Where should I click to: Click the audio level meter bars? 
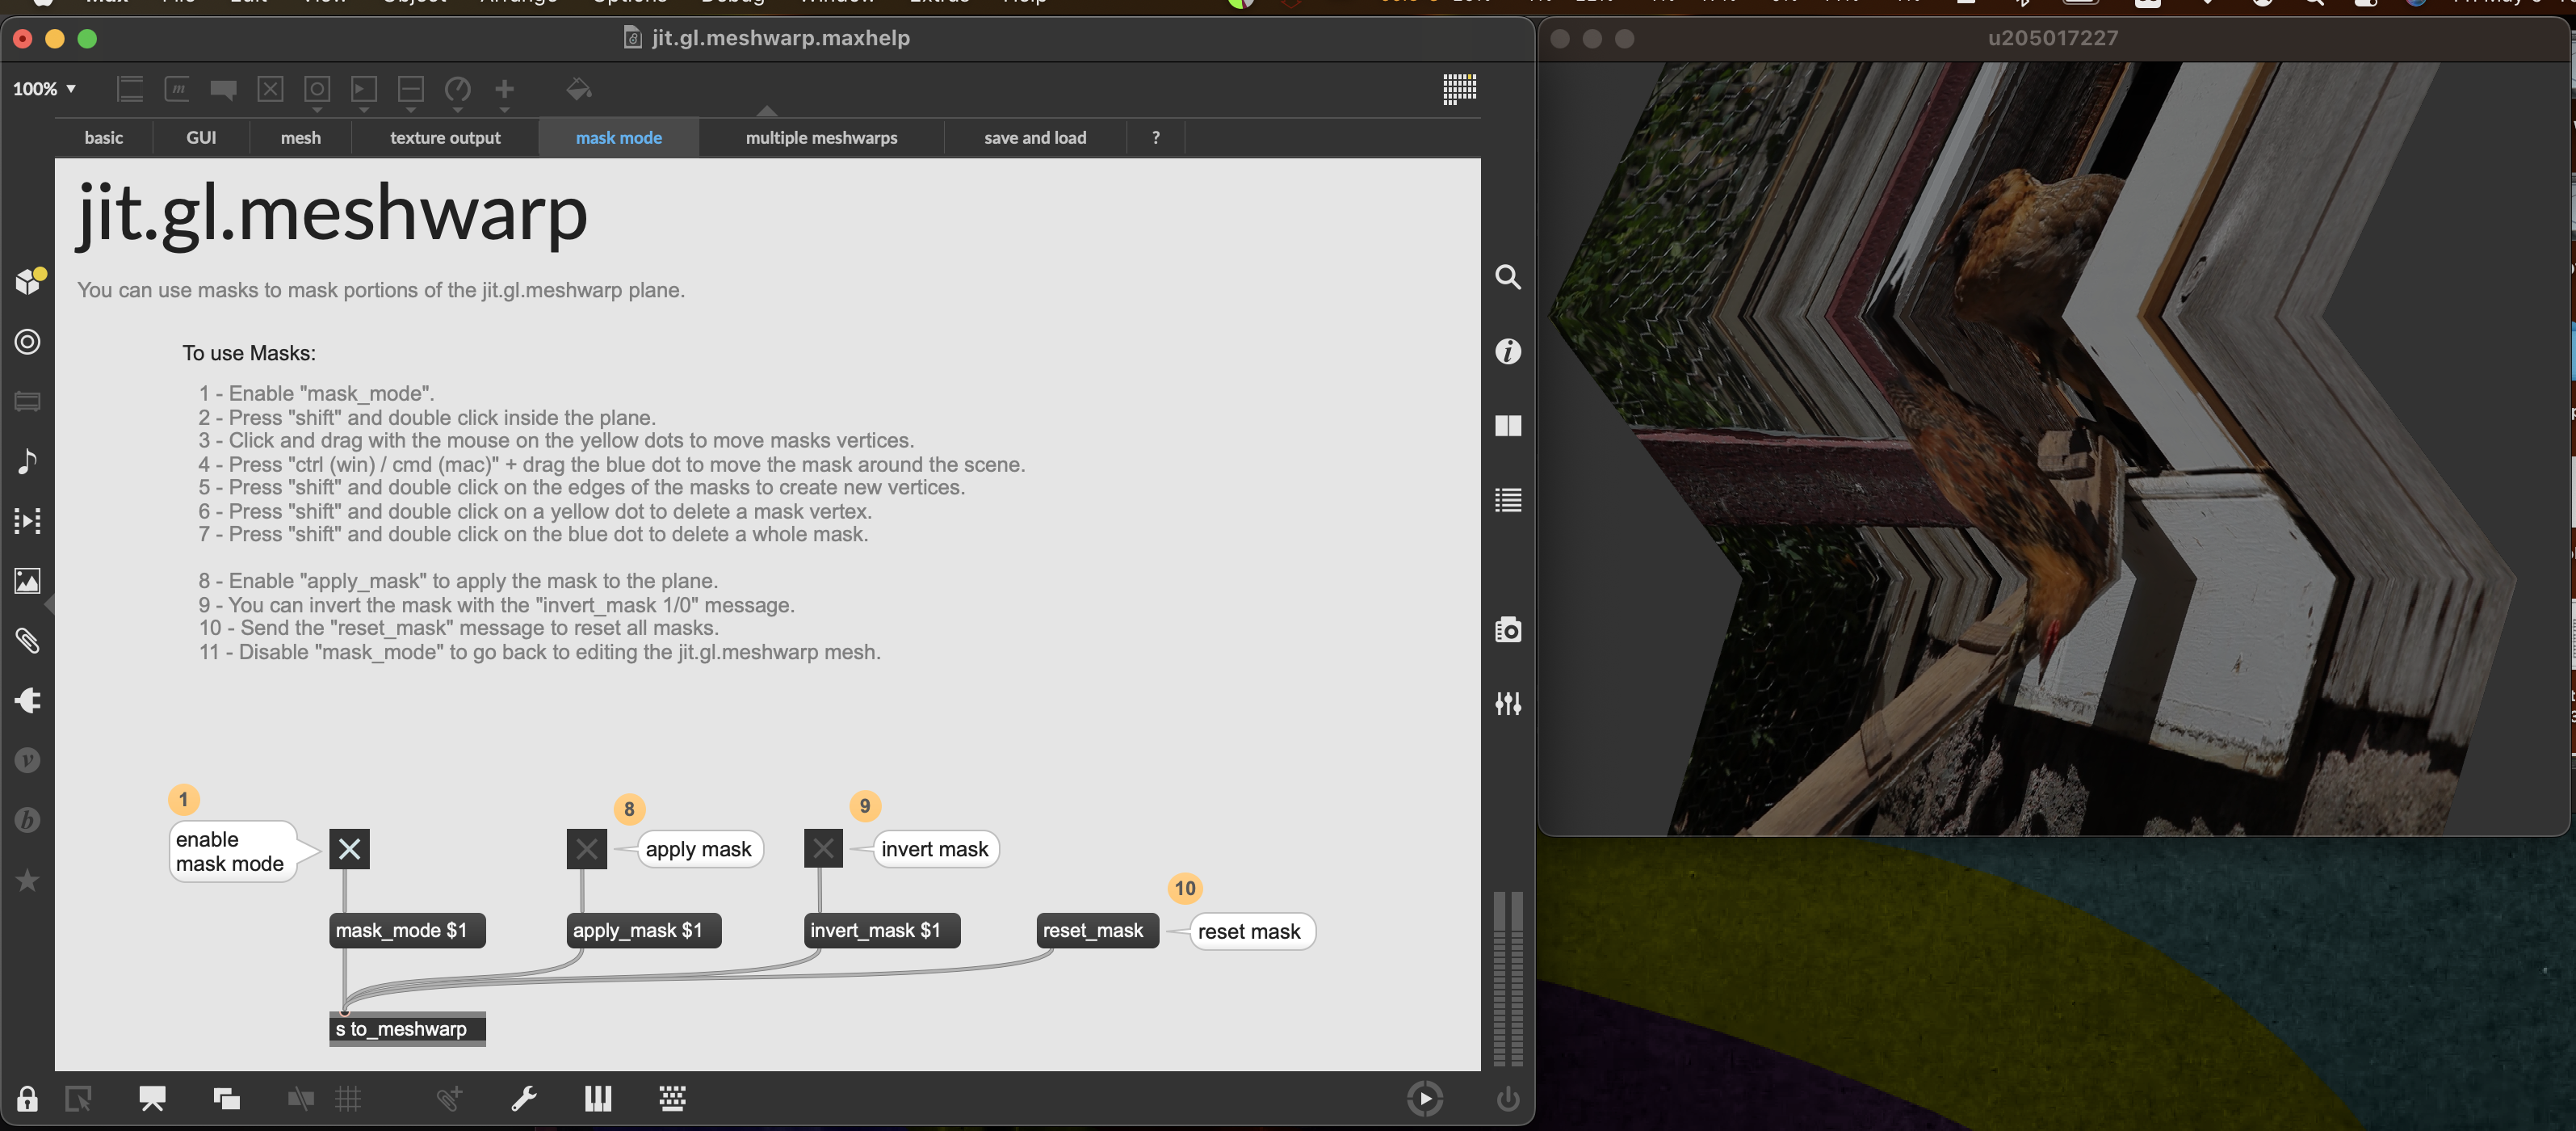[1508, 978]
